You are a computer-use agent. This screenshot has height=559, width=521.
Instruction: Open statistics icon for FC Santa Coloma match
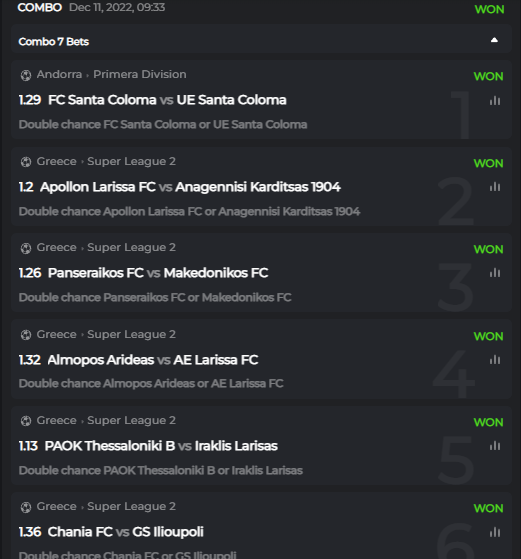[495, 101]
